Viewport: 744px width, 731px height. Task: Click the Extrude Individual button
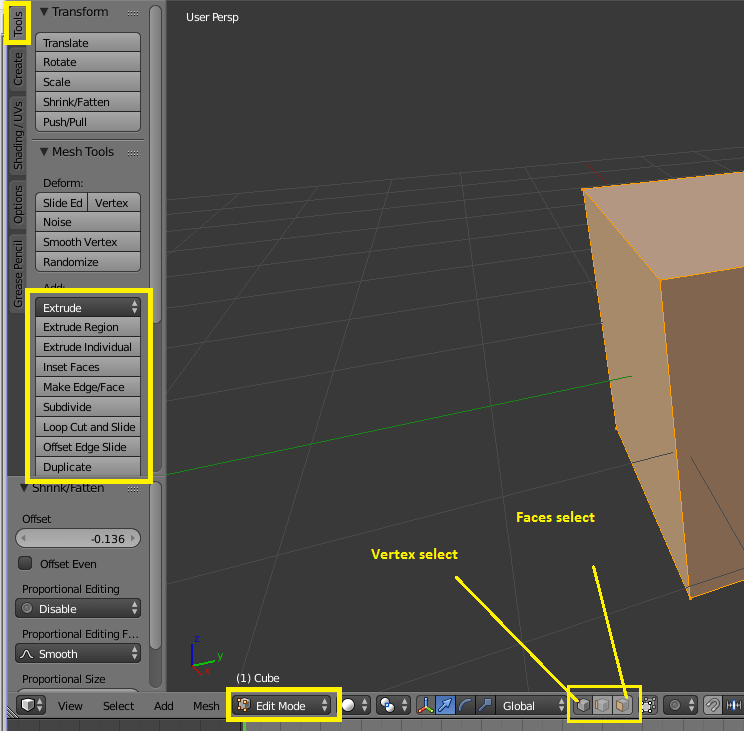[x=88, y=347]
